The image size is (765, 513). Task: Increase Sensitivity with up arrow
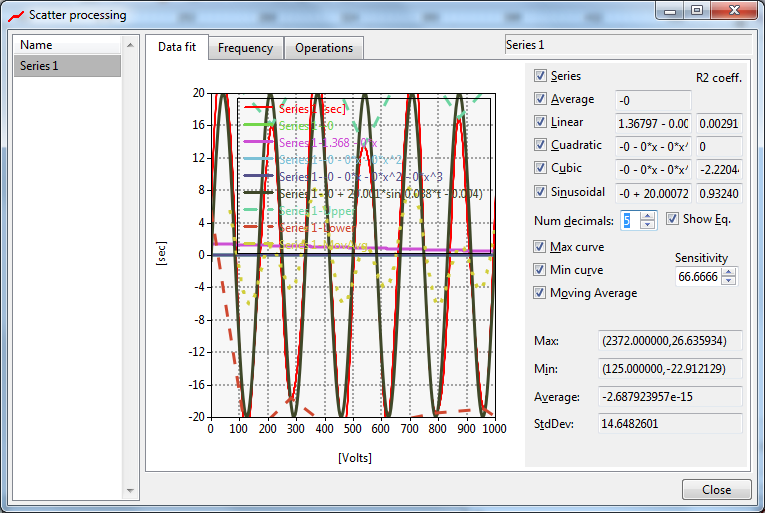point(728,272)
